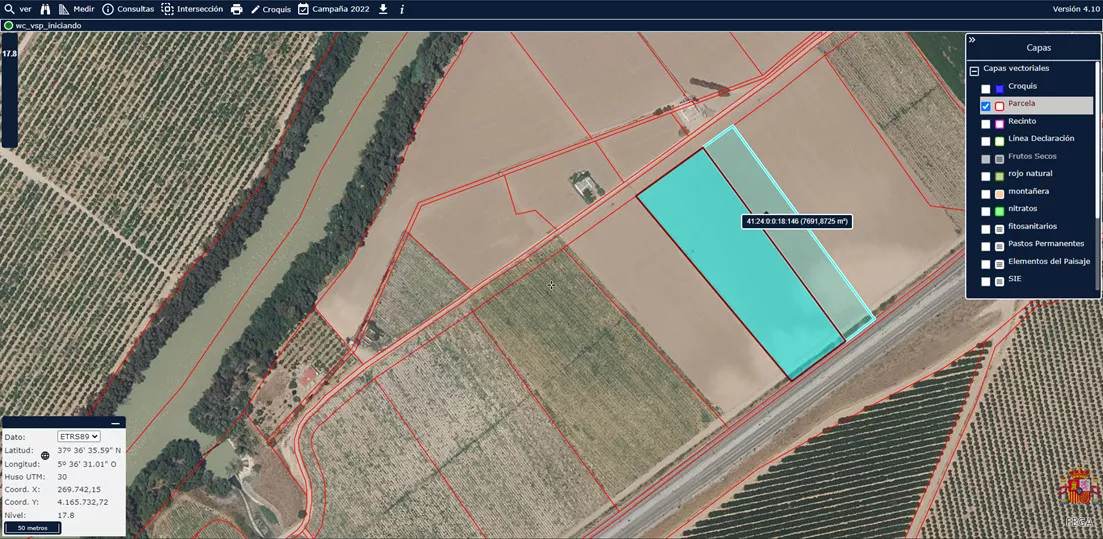The width and height of the screenshot is (1103, 539).
Task: Click the magnifier 'ver' search icon
Action: [10, 9]
